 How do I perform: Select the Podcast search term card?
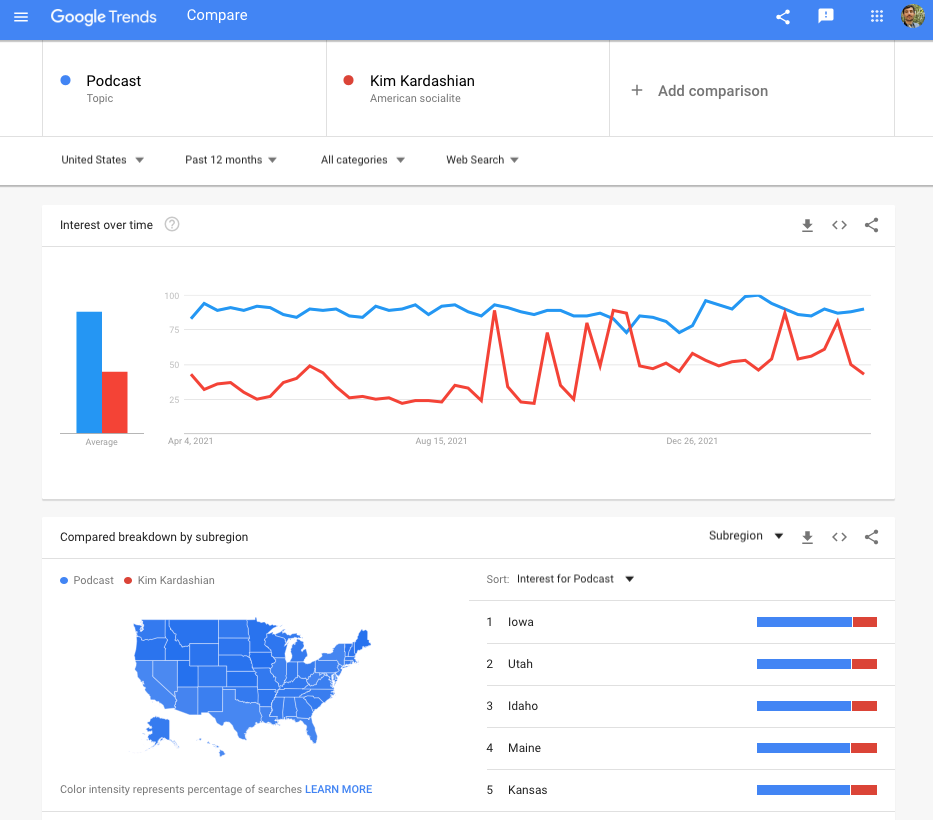pos(184,89)
